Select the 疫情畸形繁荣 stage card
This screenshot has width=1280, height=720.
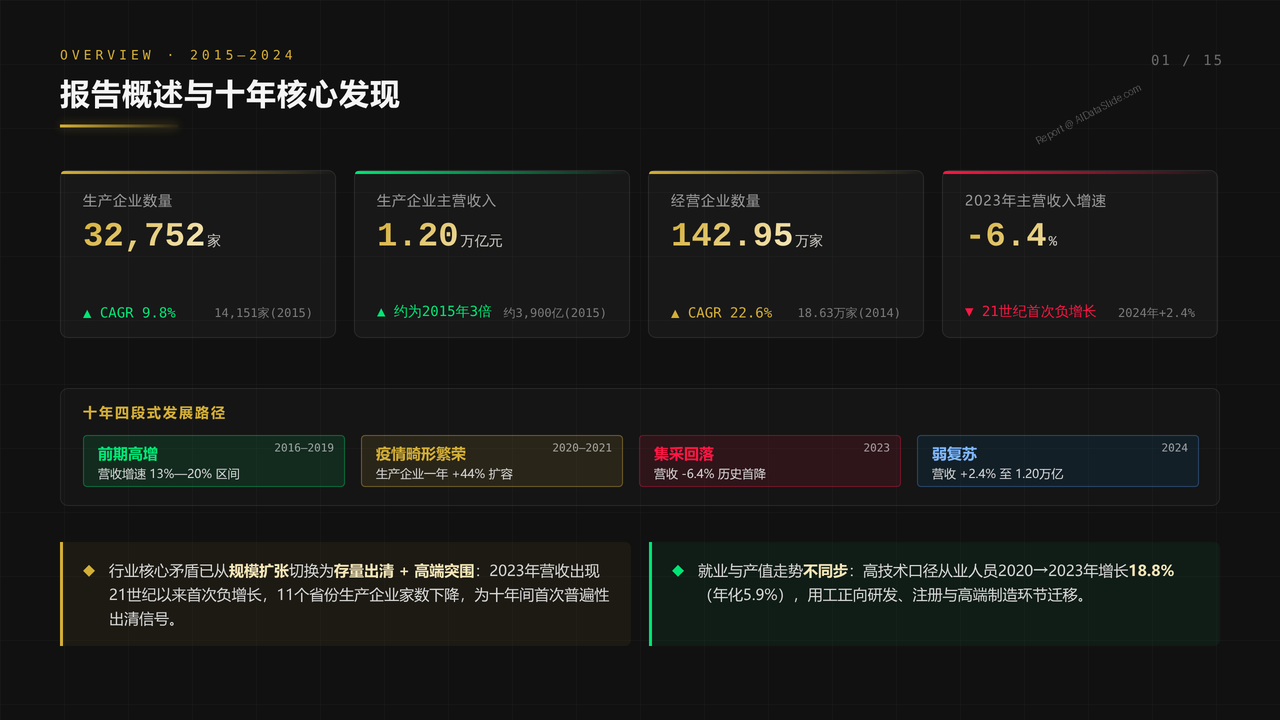(492, 461)
